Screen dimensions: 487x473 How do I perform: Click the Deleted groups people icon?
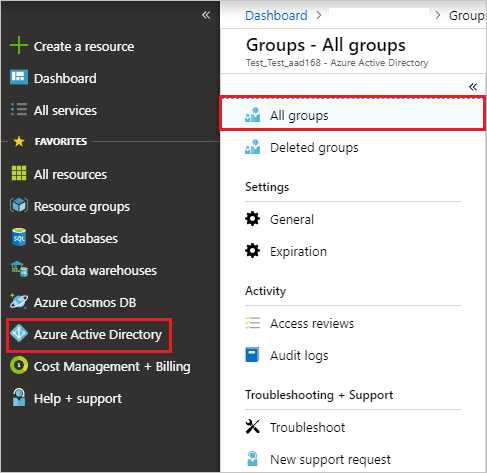point(253,147)
